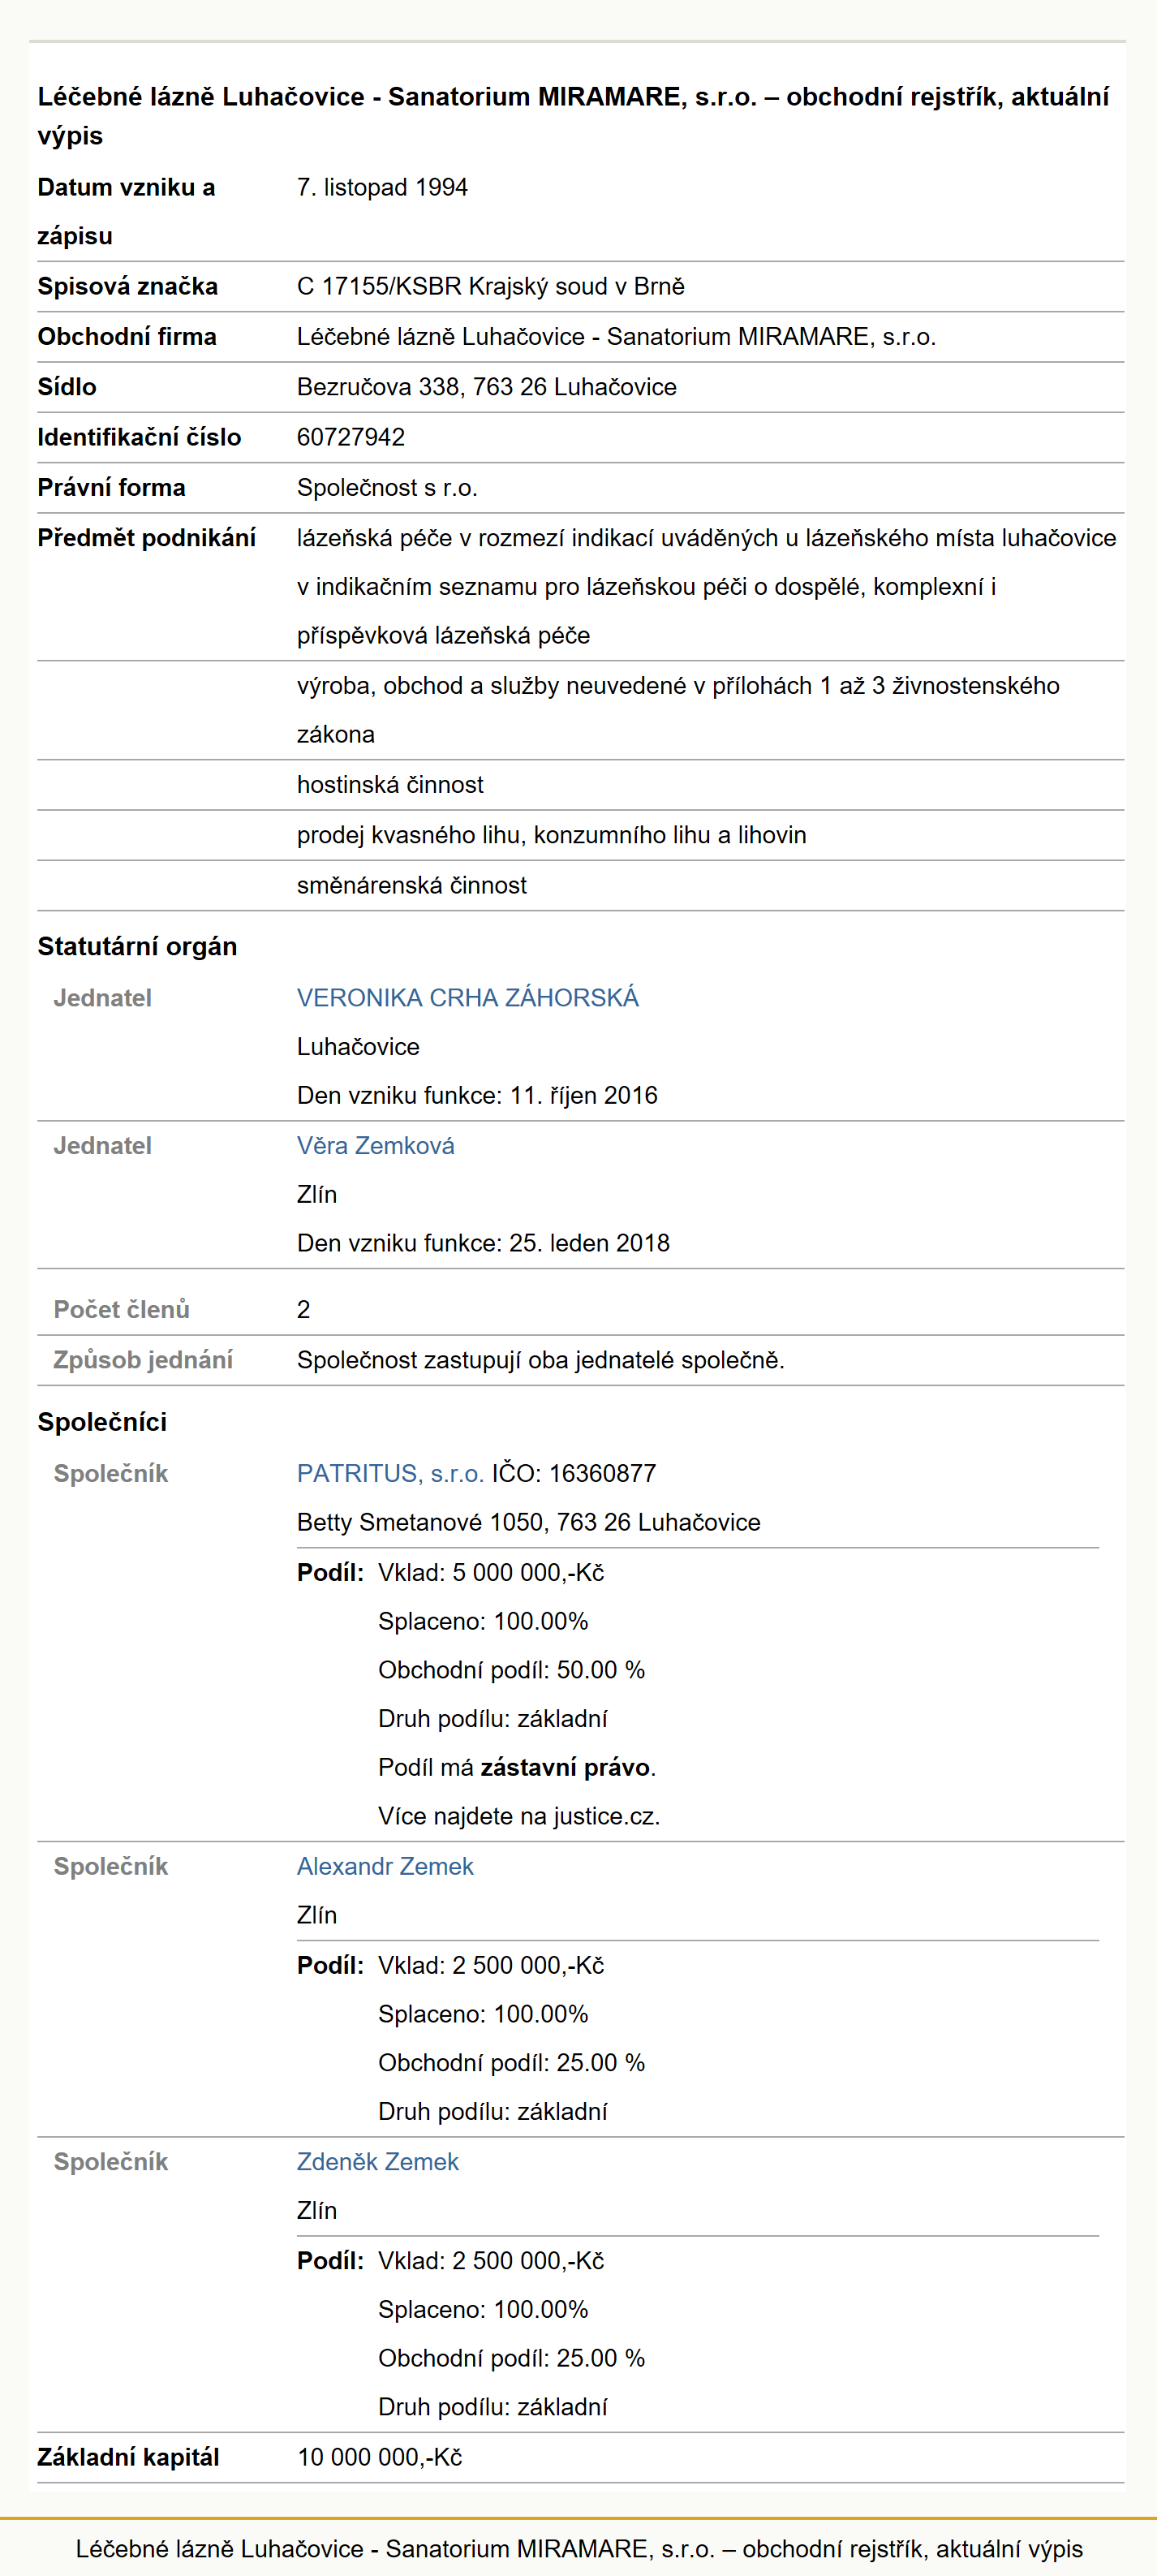Click the Základní kapitál value 10 000 000,-Kč

point(380,2457)
